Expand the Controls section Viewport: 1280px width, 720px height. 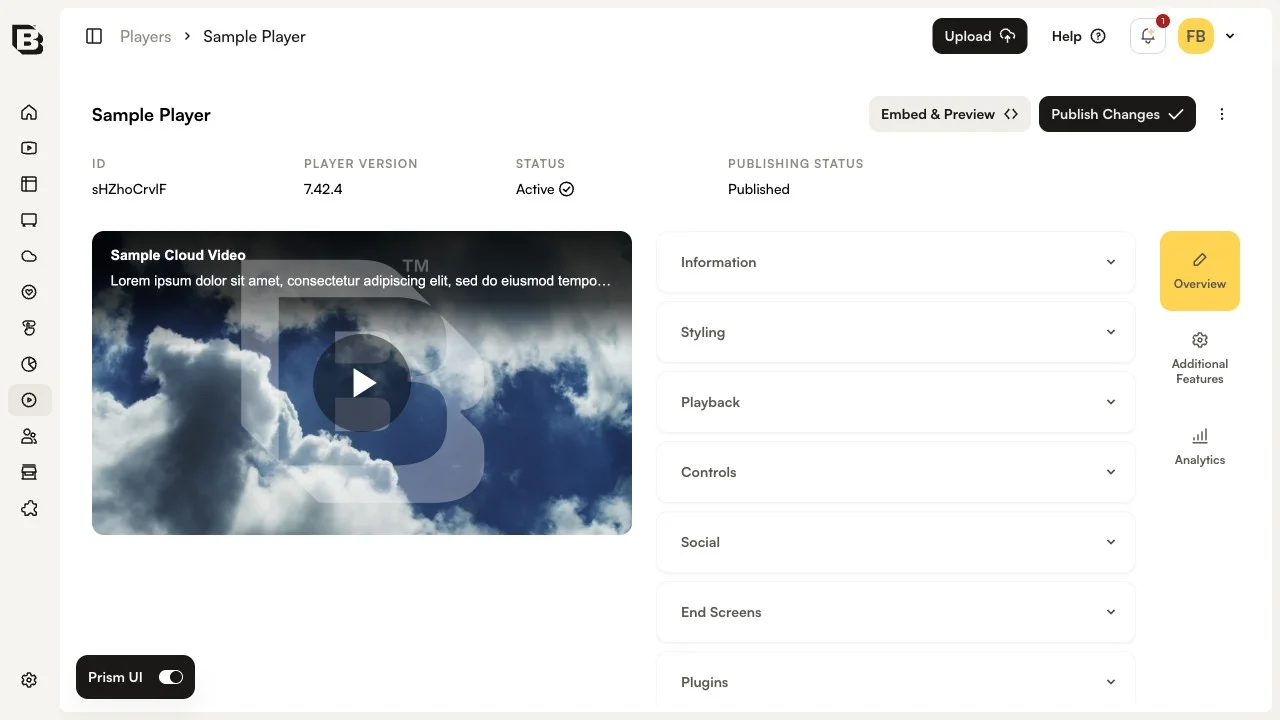point(896,472)
